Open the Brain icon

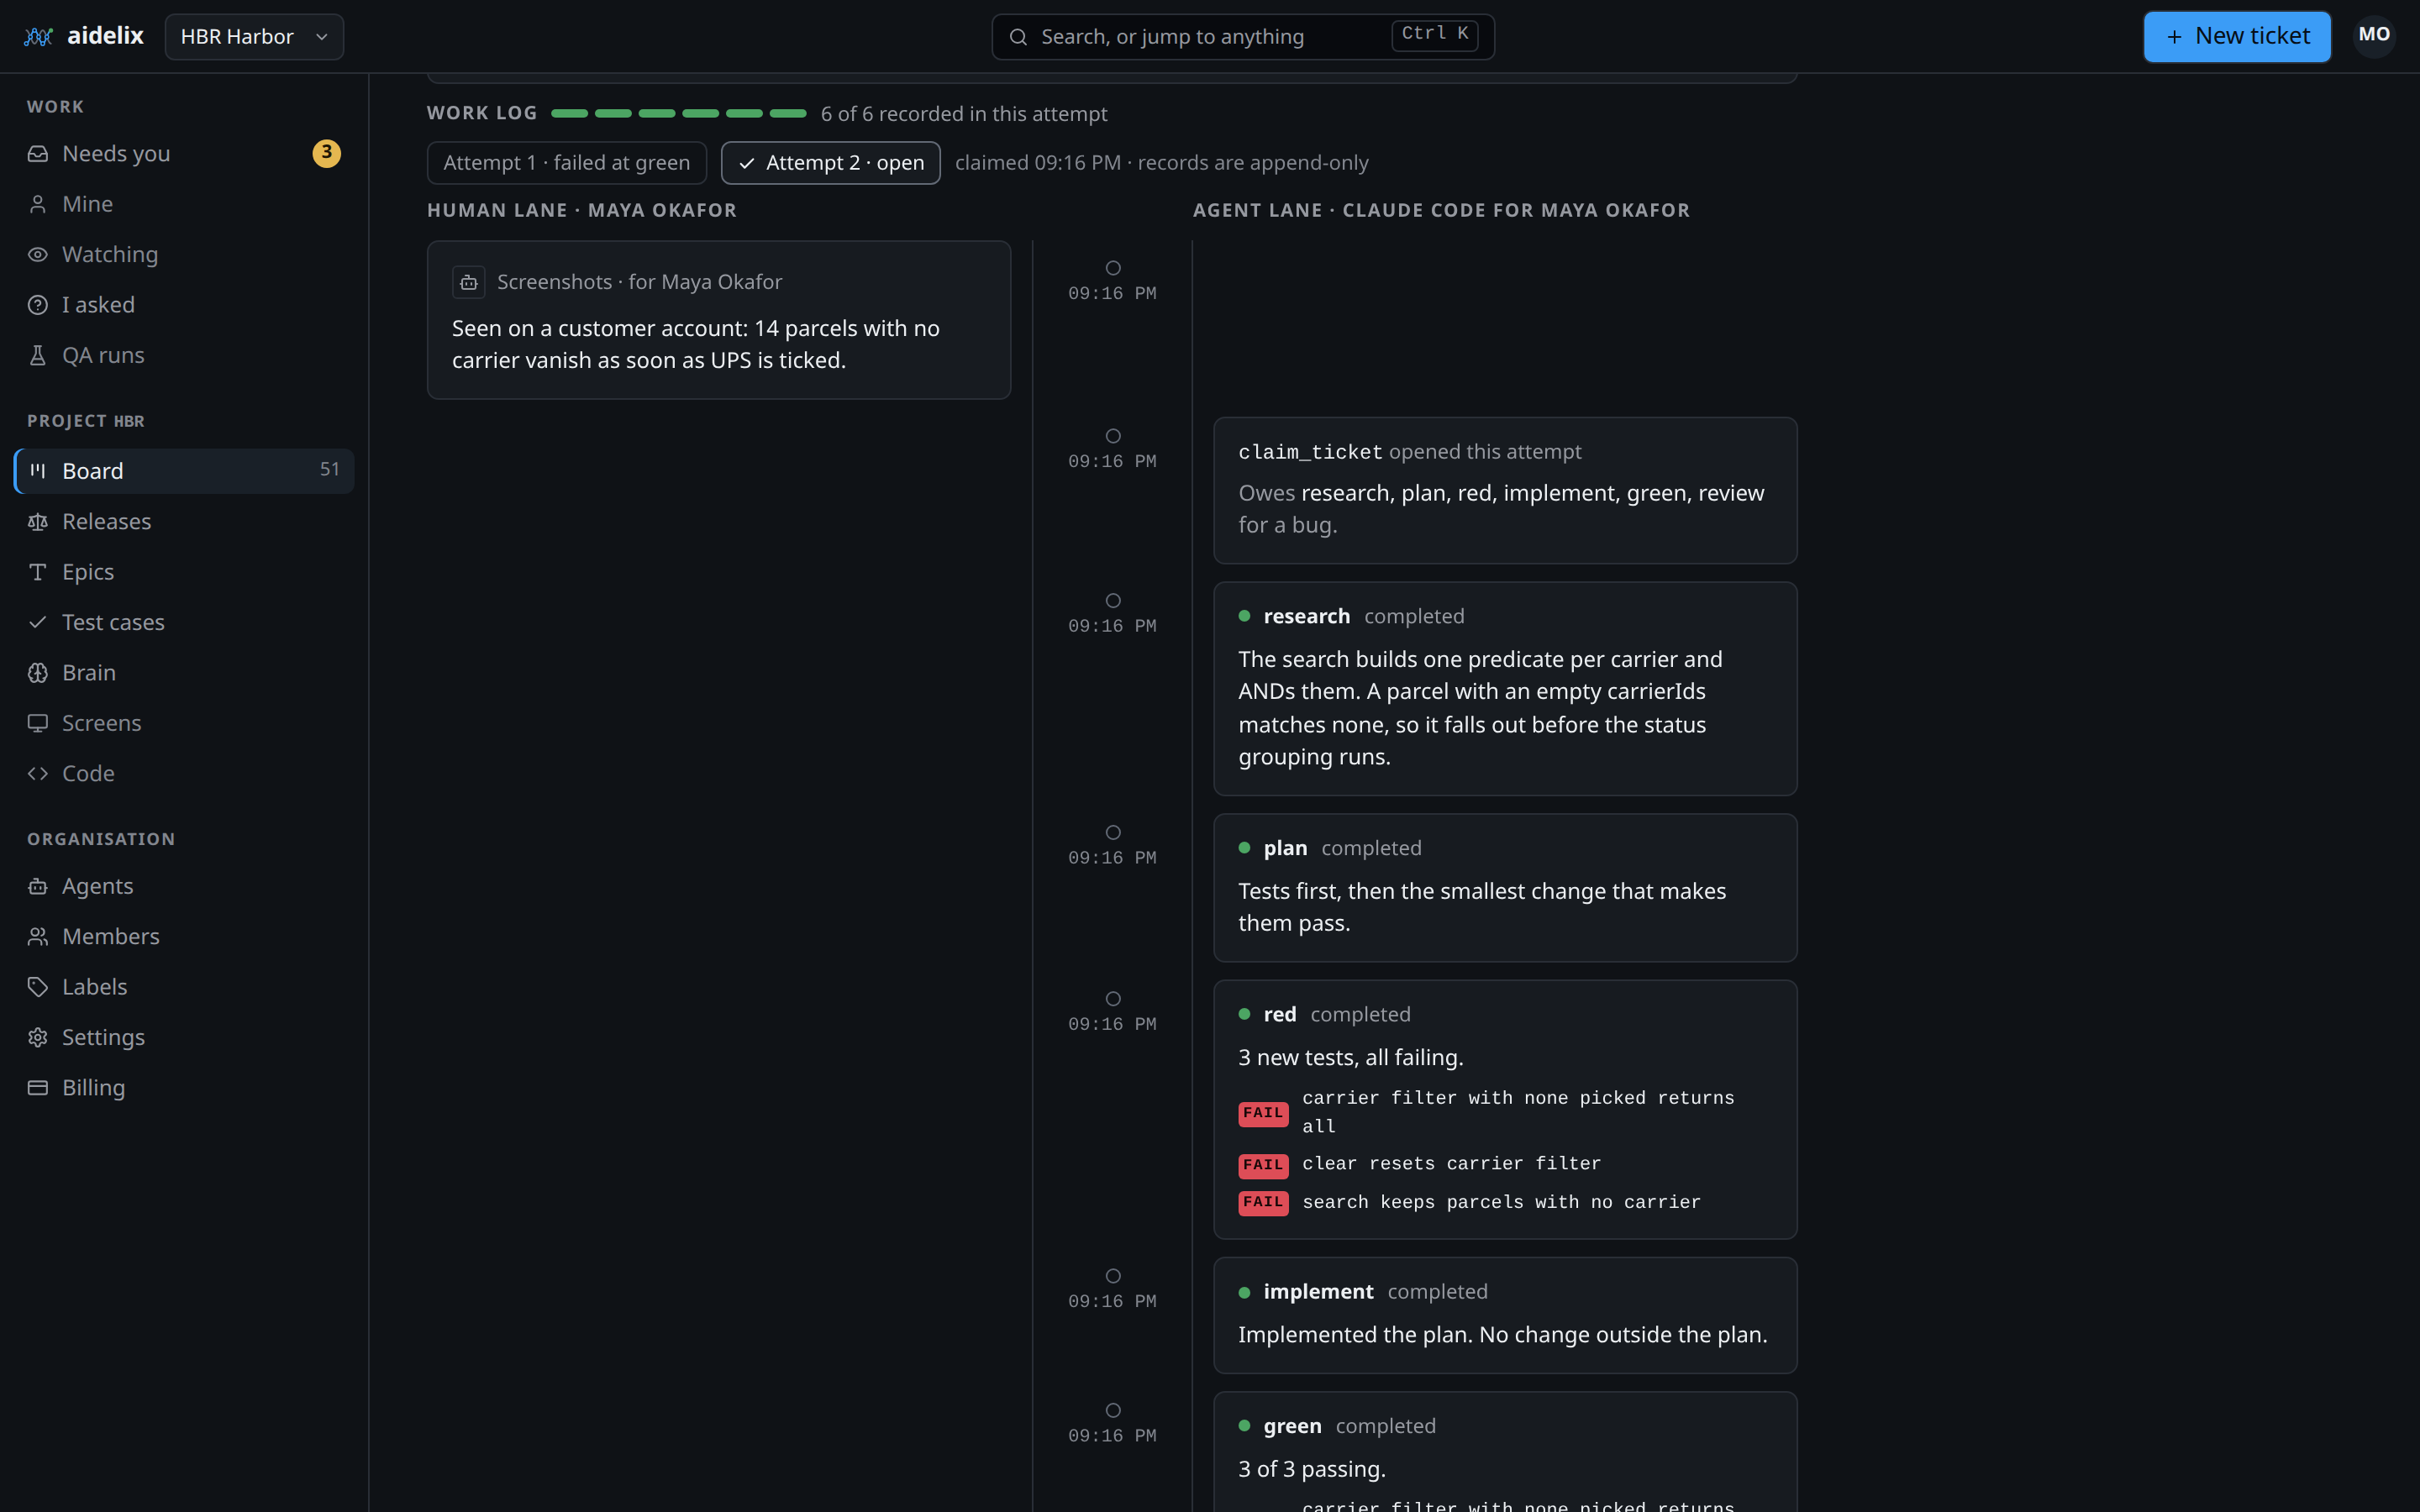coord(38,673)
